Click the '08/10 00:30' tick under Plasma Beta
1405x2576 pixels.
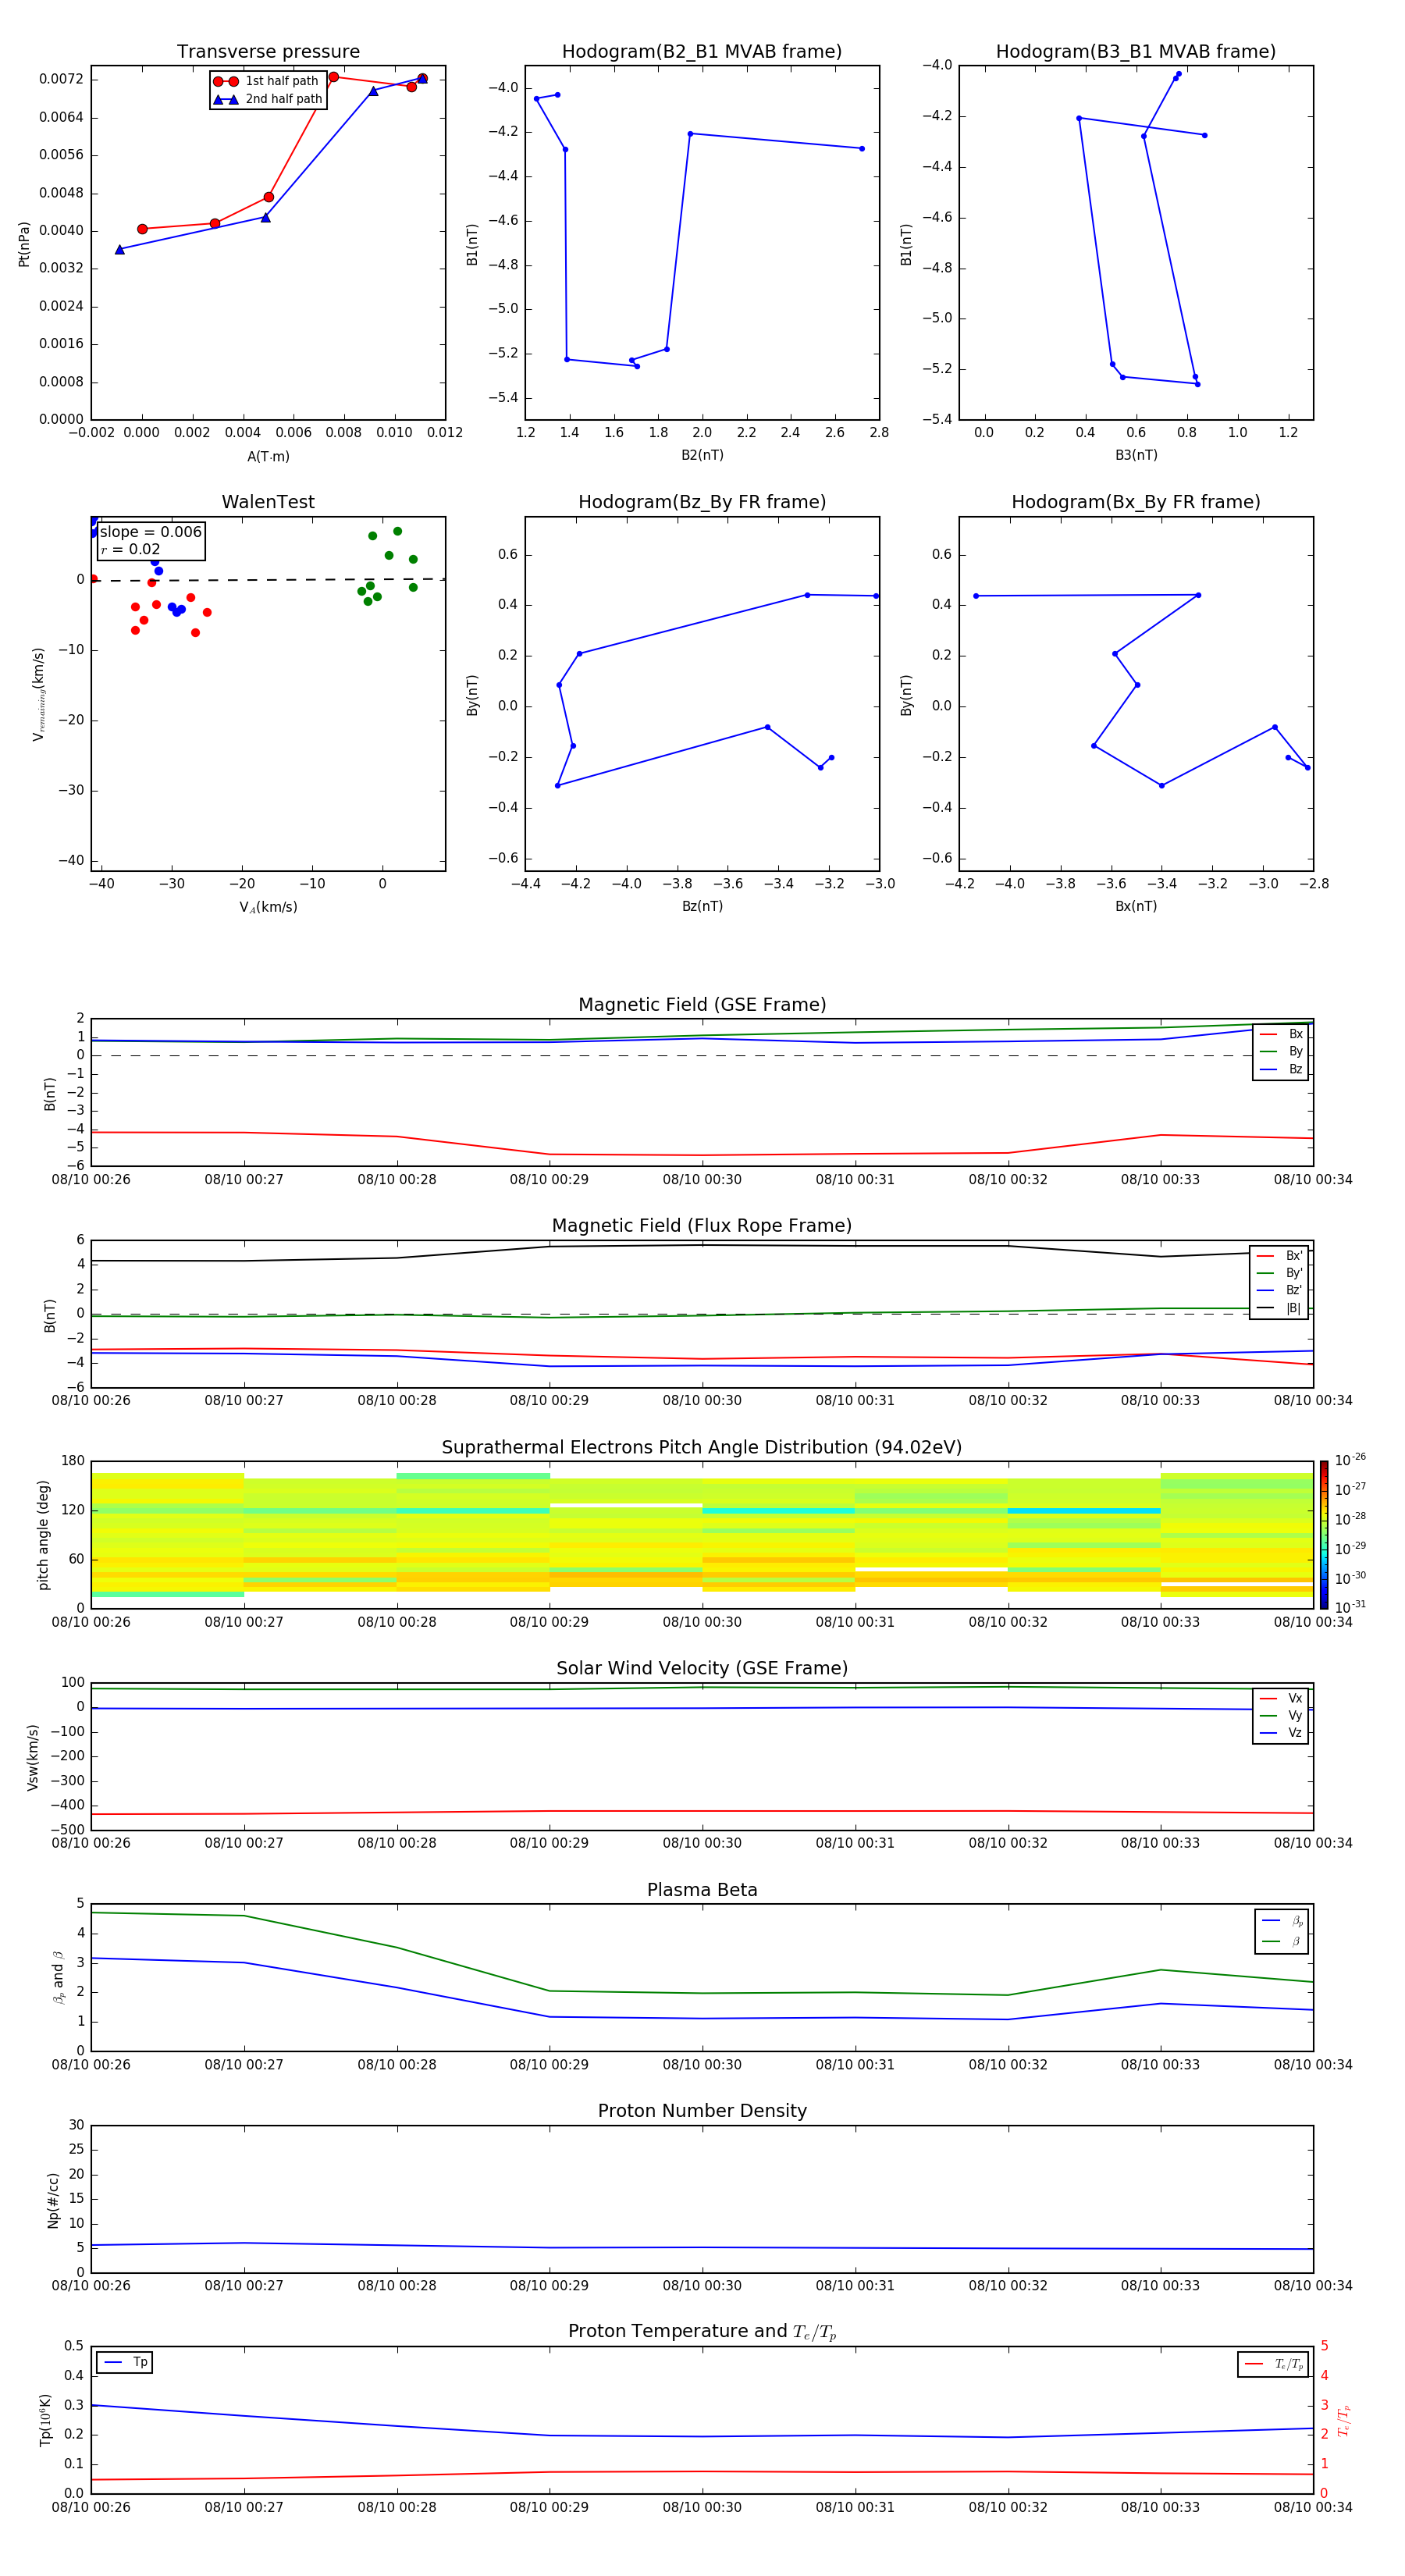(x=702, y=2065)
